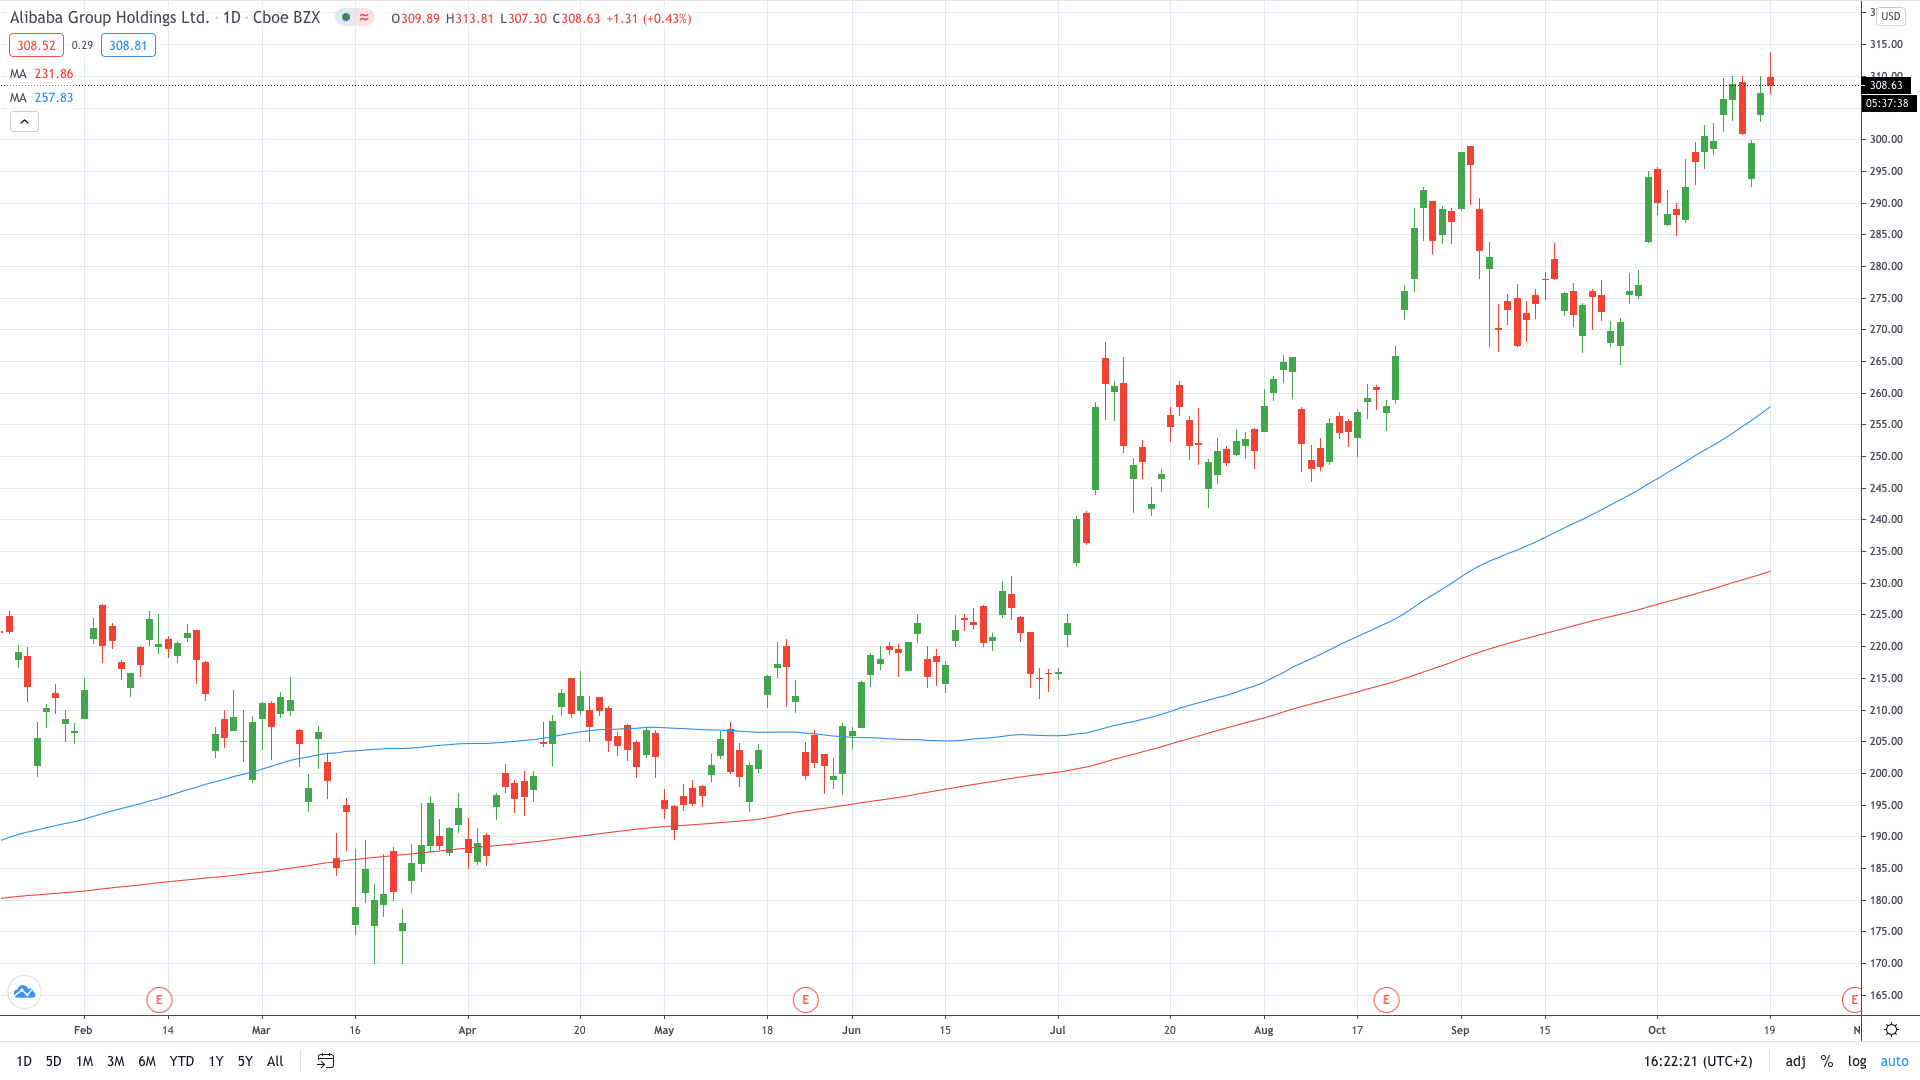Select the 3M time range
The width and height of the screenshot is (1920, 1080).
[x=116, y=1061]
